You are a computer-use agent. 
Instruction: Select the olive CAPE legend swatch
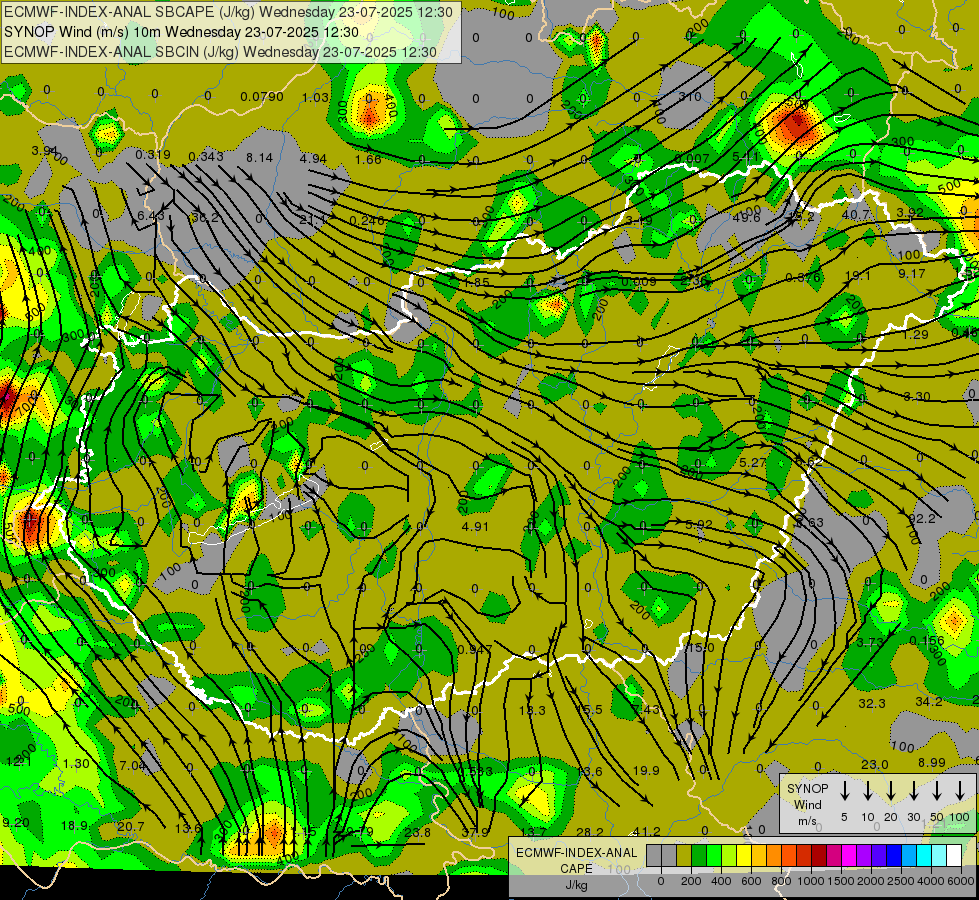tap(684, 855)
